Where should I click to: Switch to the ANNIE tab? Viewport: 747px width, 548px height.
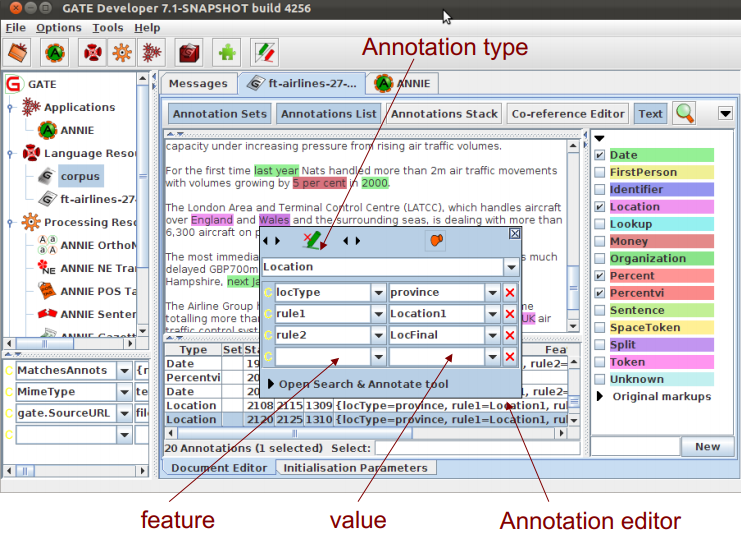[403, 83]
